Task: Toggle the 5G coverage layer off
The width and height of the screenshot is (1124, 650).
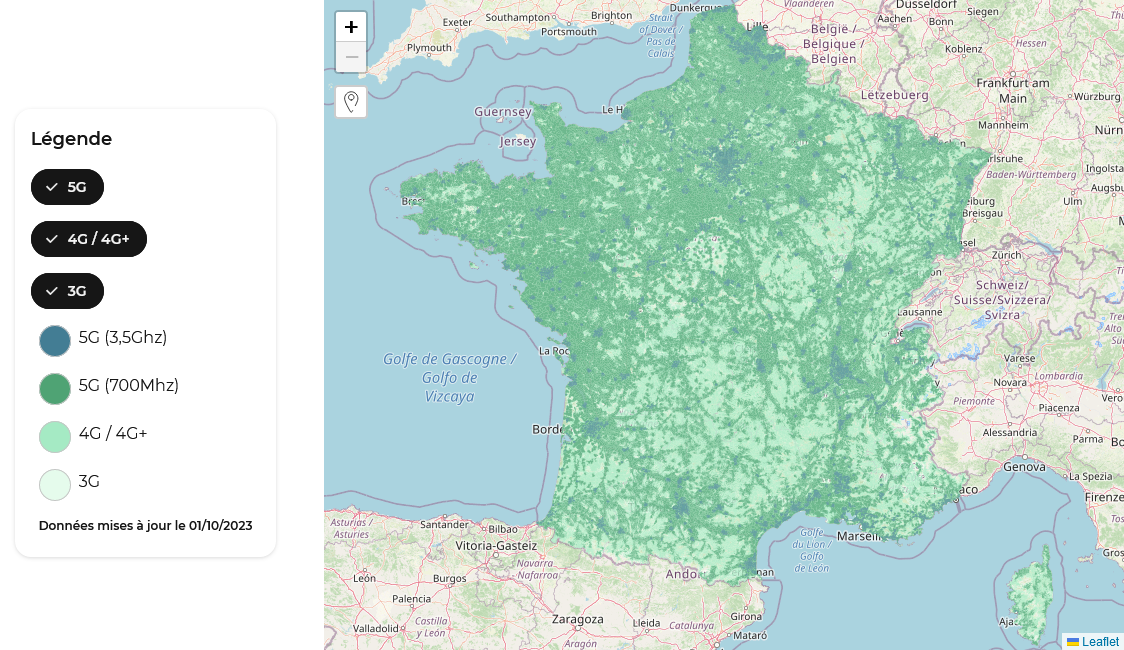Action: pos(67,187)
